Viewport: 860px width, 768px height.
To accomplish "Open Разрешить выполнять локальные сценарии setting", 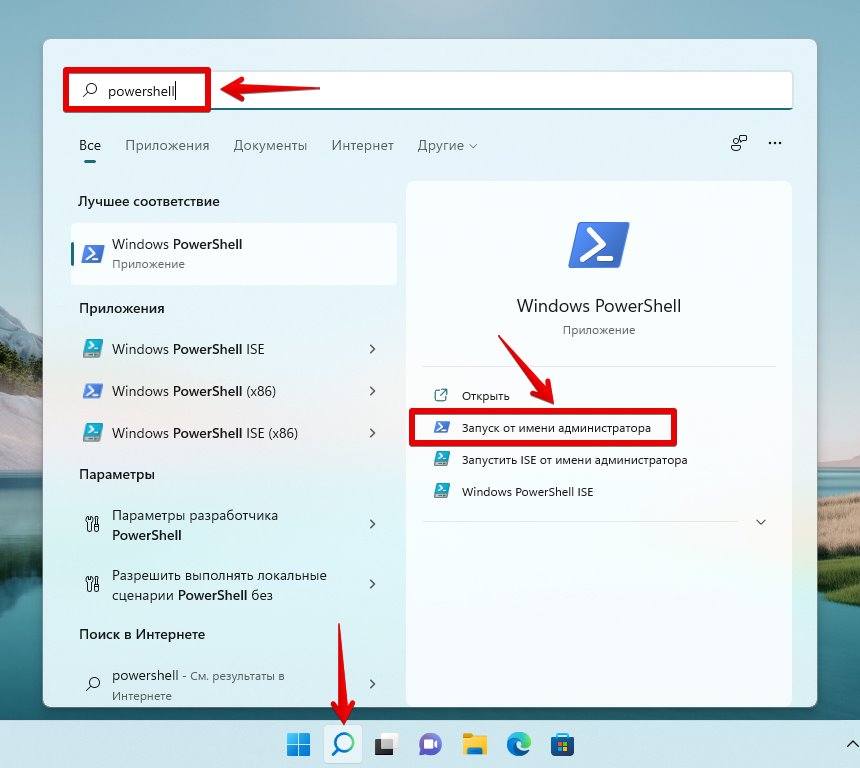I will tap(234, 585).
